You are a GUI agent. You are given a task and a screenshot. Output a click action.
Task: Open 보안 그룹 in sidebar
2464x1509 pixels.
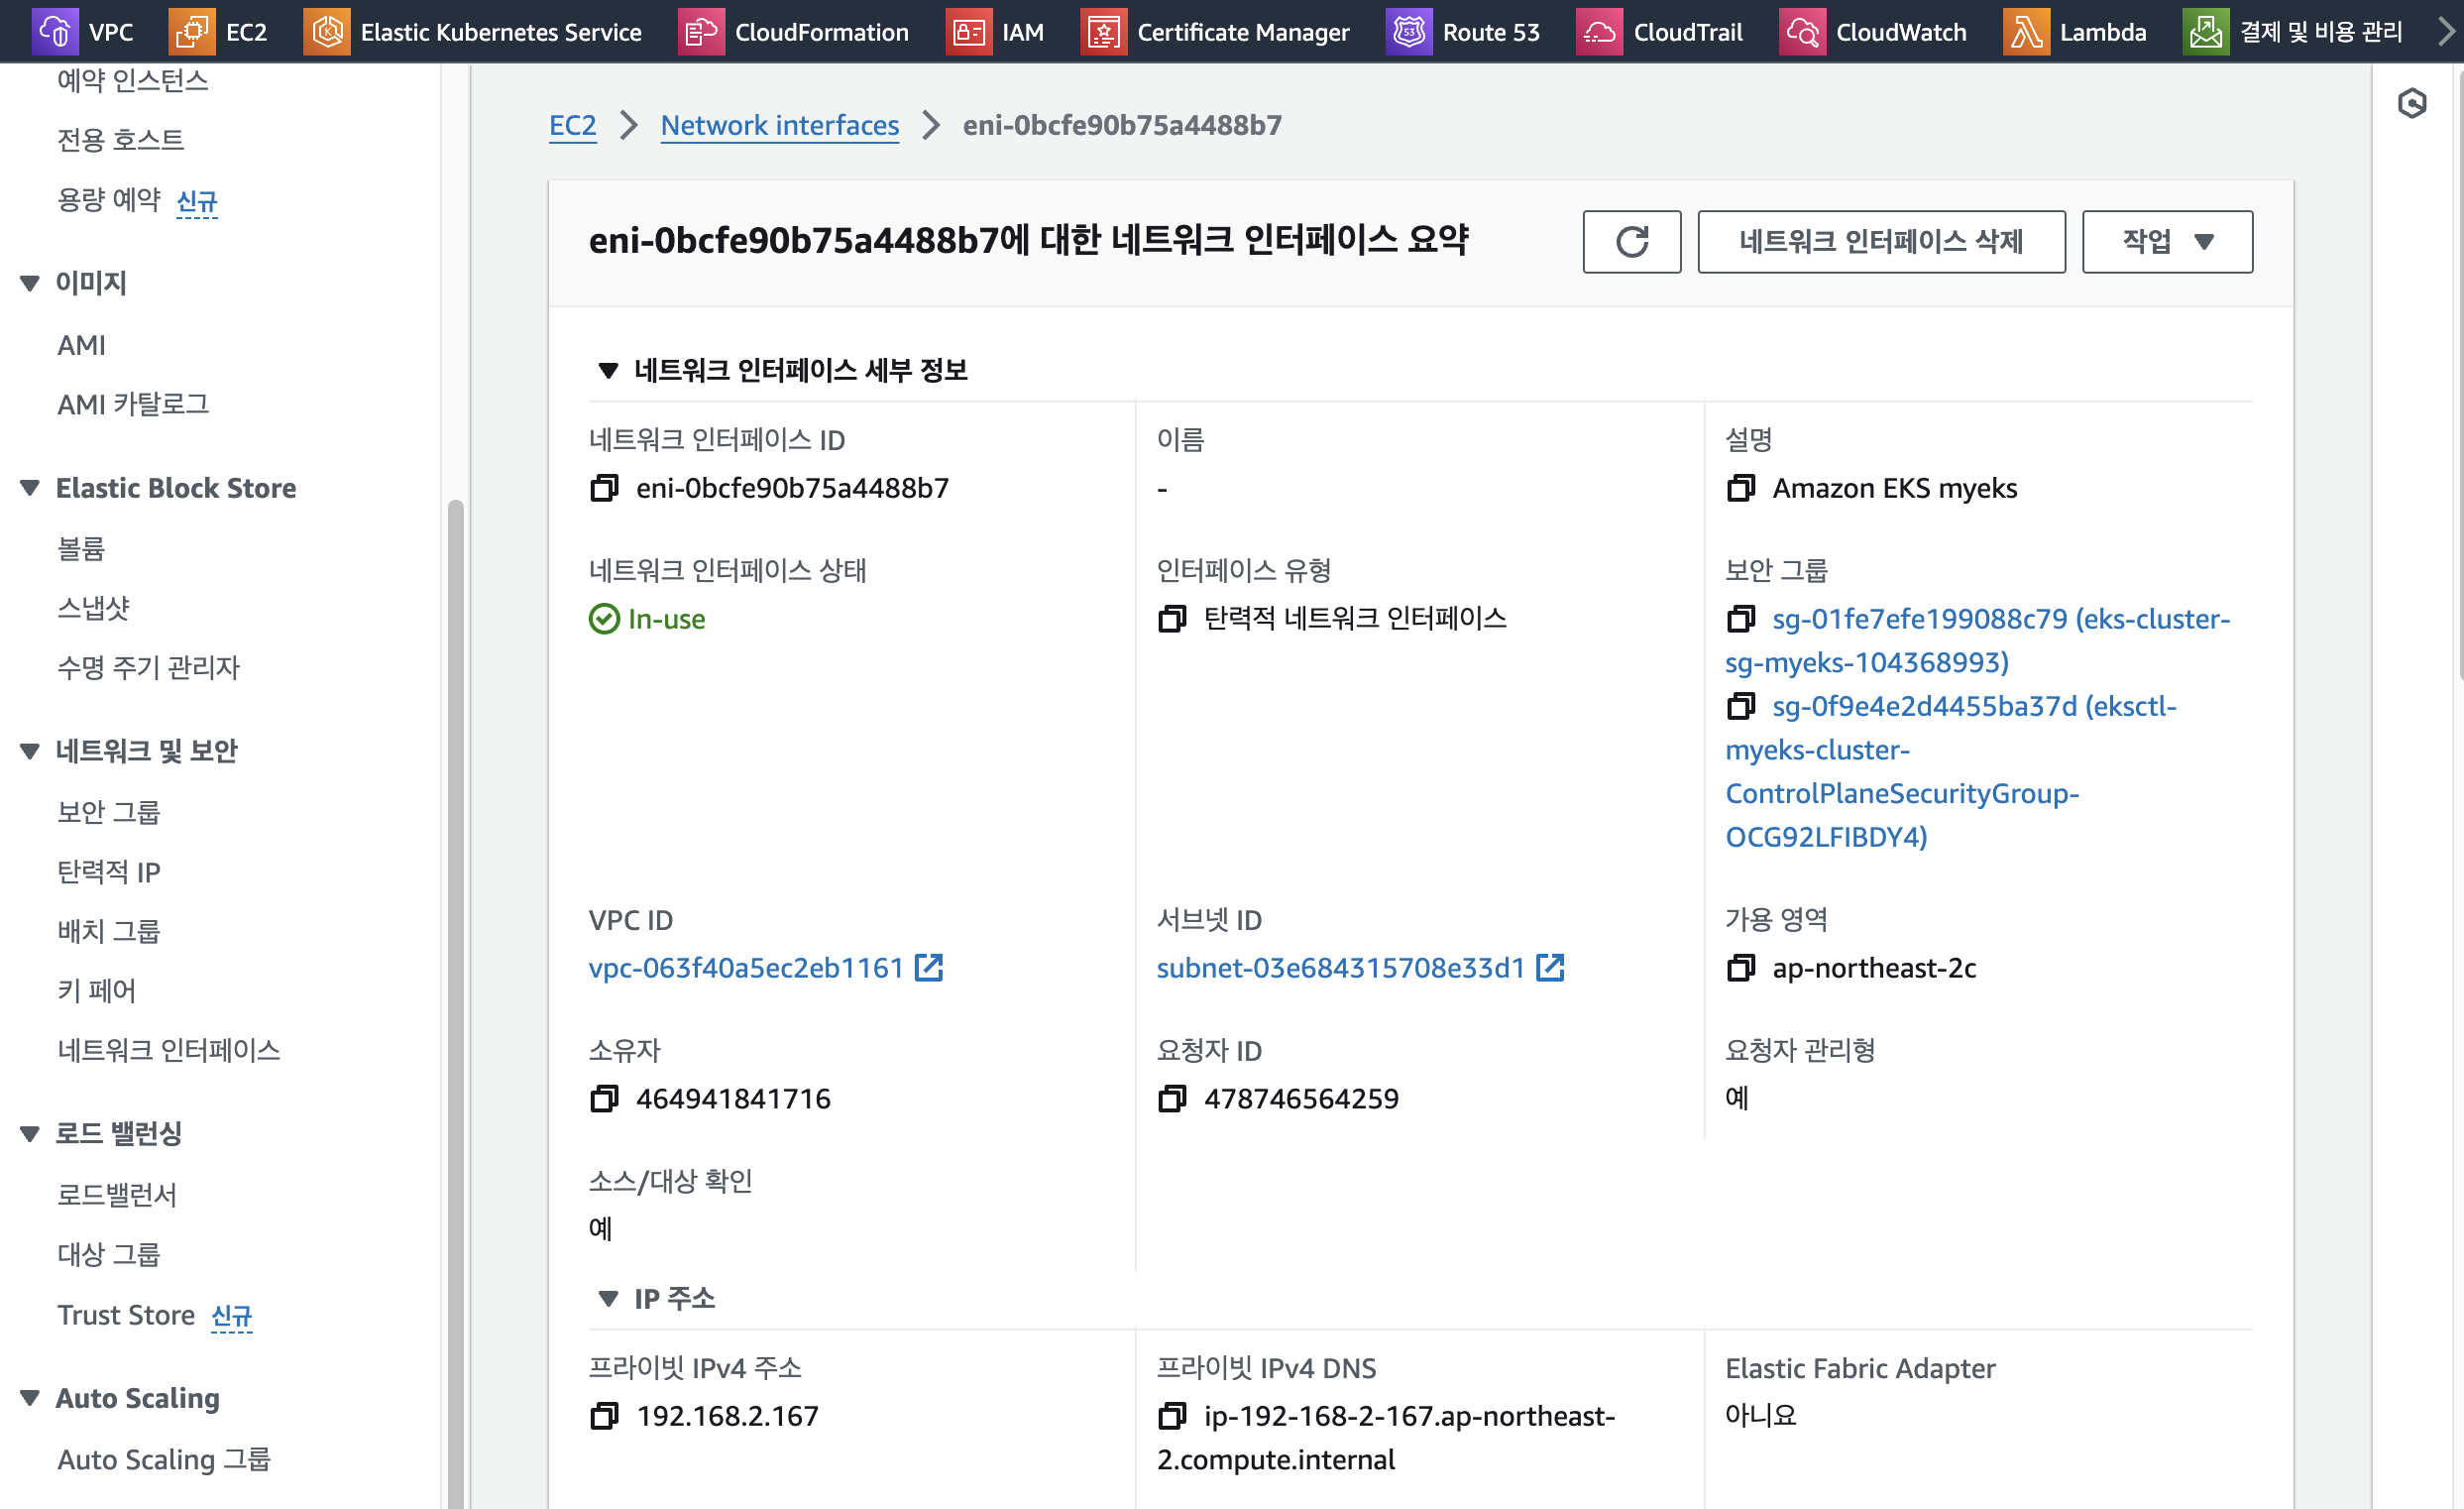coord(108,812)
